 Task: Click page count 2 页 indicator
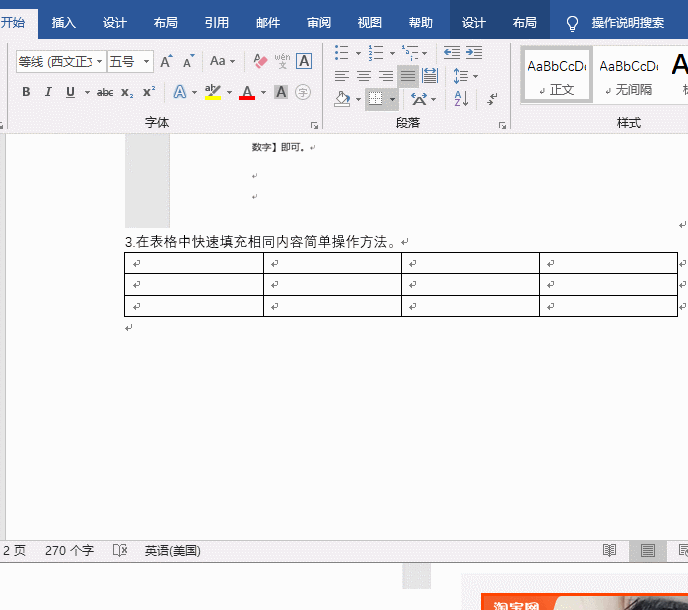[x=14, y=550]
